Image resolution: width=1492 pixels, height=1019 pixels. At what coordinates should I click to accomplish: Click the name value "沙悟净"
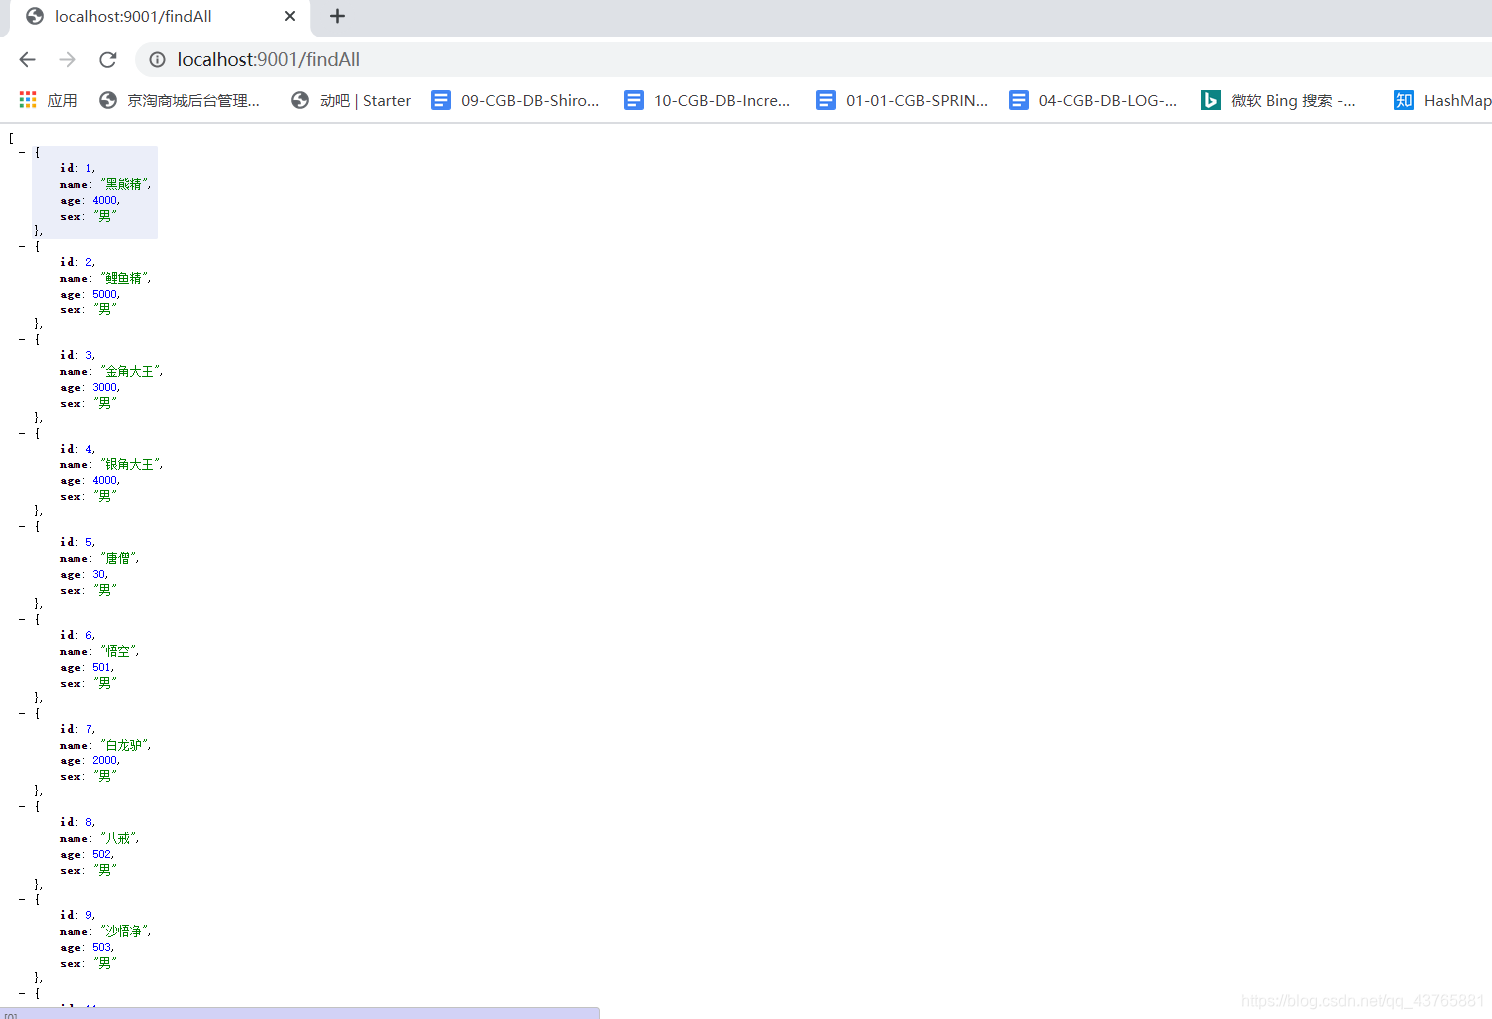(x=123, y=931)
